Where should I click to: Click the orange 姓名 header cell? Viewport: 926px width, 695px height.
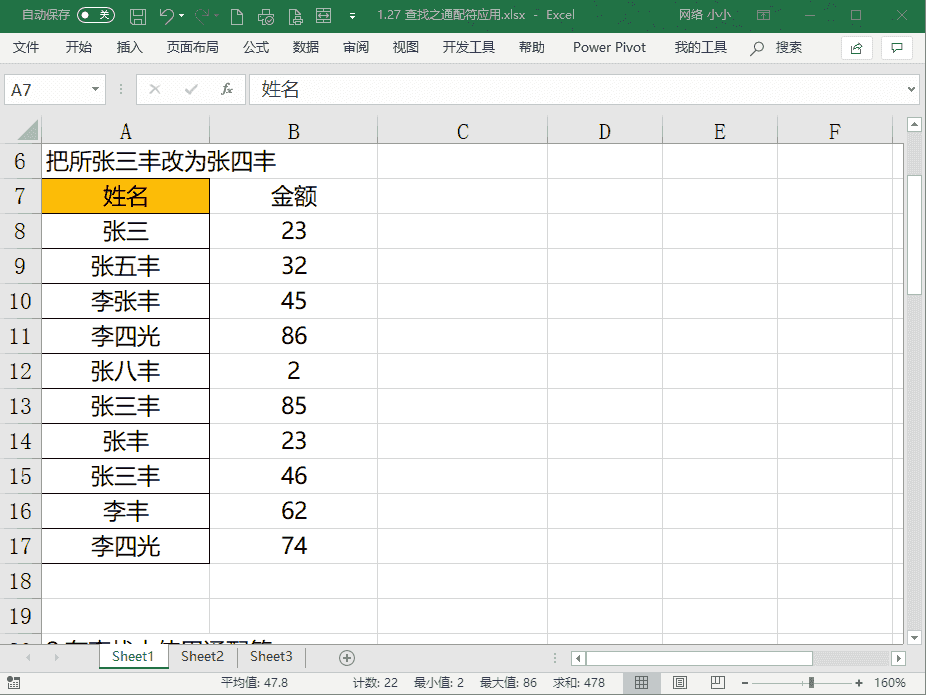point(125,196)
